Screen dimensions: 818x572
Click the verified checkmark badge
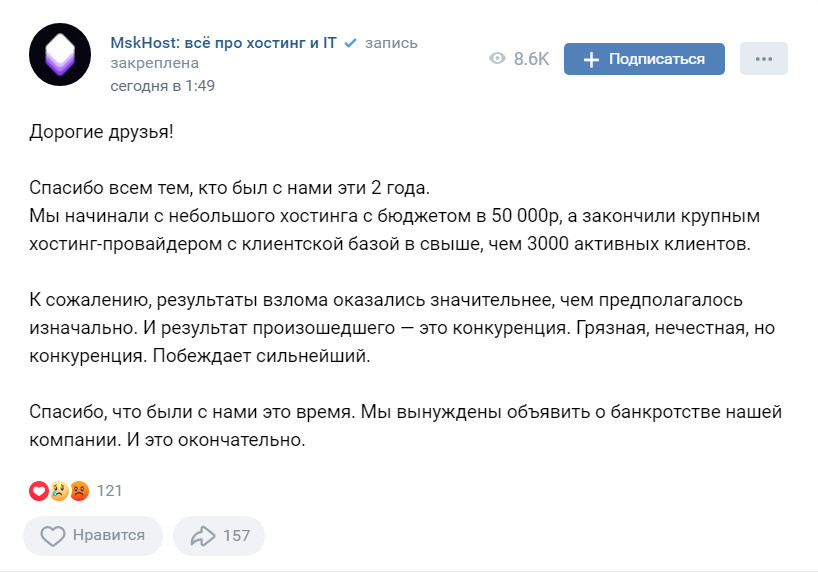[350, 43]
